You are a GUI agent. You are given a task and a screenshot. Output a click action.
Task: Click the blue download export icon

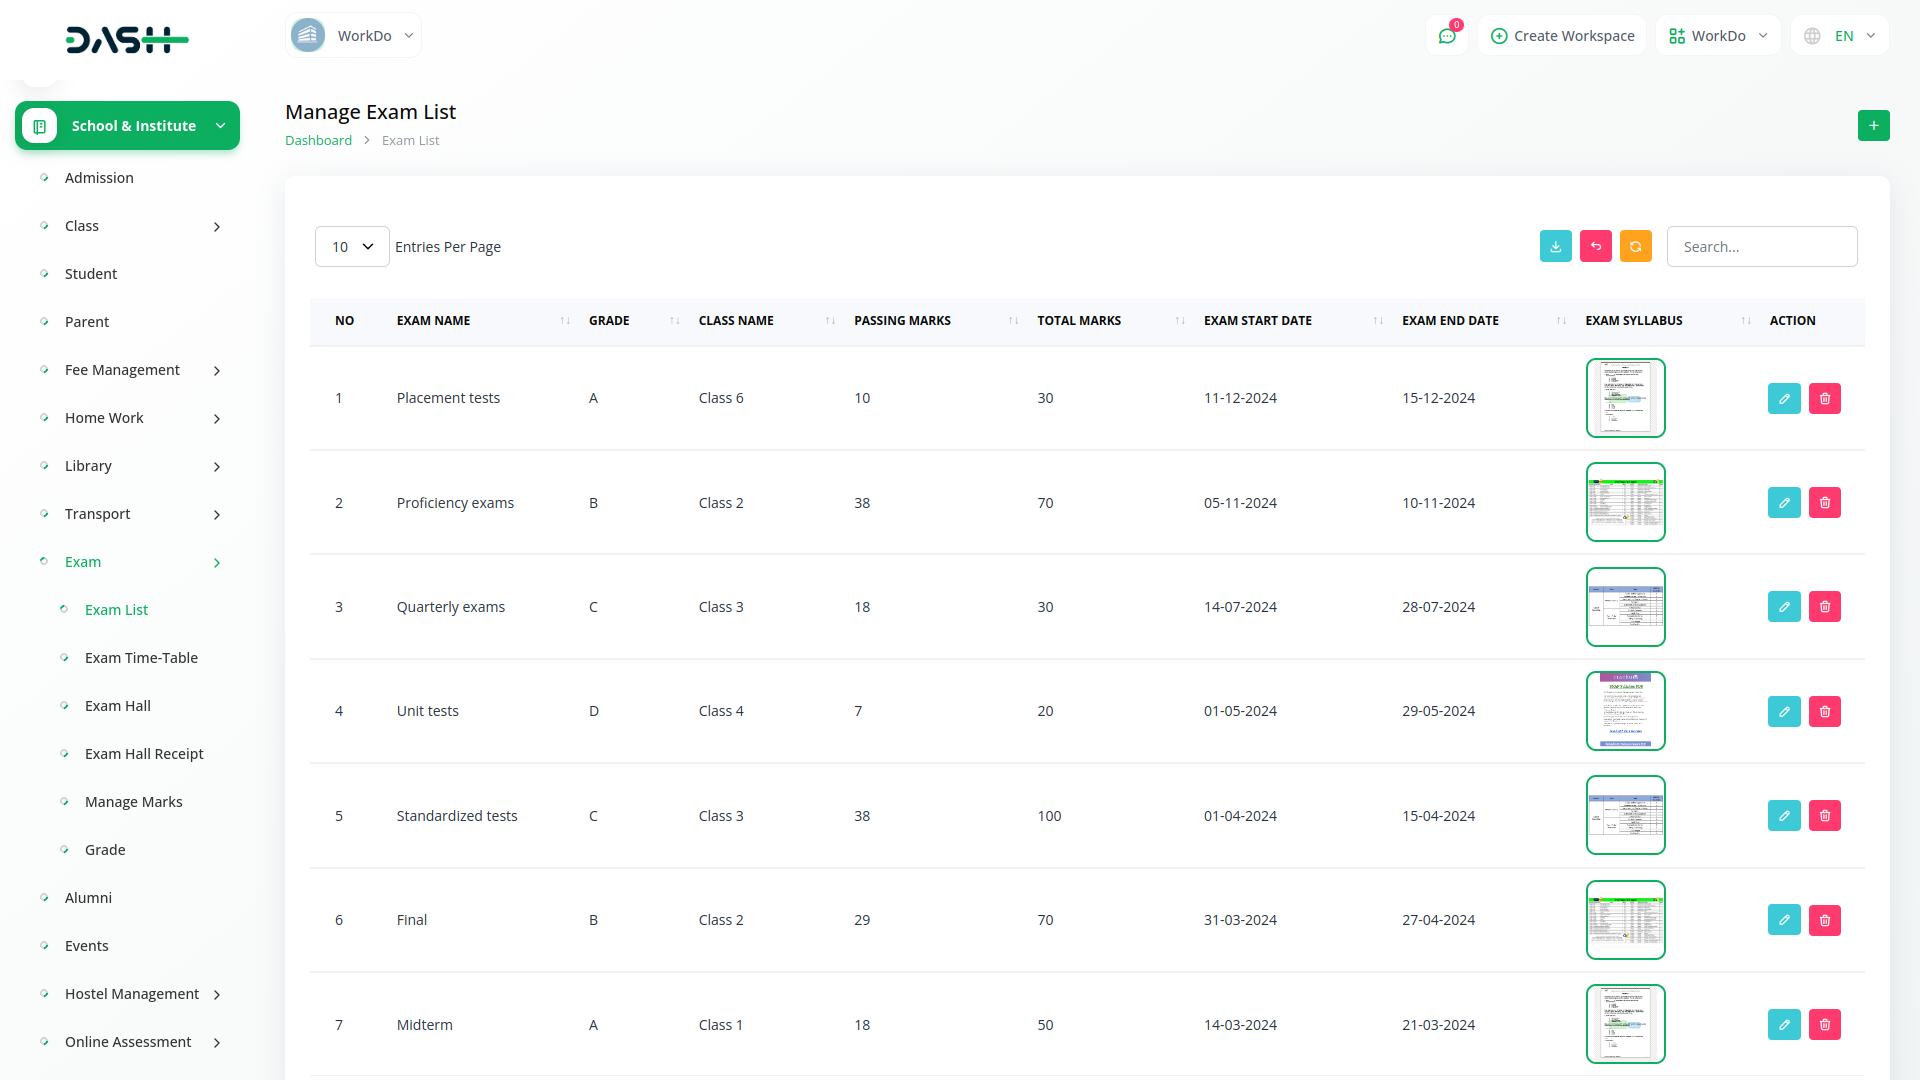pyautogui.click(x=1555, y=247)
